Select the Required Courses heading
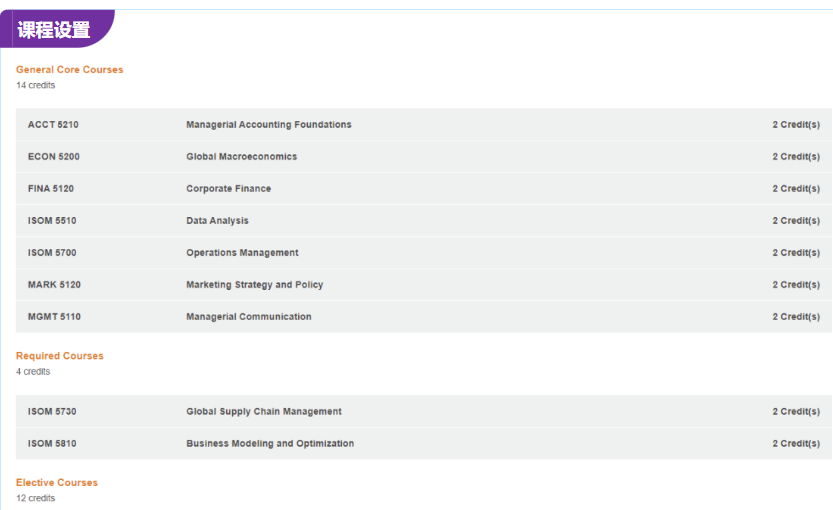This screenshot has height=510, width=833. (59, 356)
